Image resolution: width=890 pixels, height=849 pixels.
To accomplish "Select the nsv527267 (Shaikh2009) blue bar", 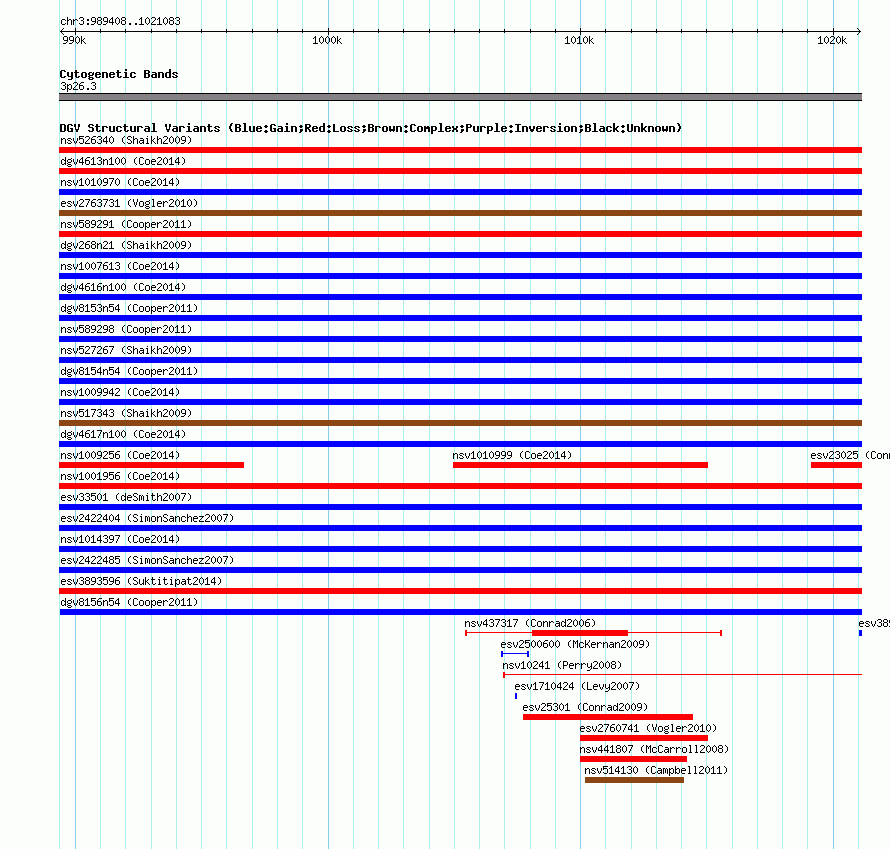I will click(x=460, y=360).
